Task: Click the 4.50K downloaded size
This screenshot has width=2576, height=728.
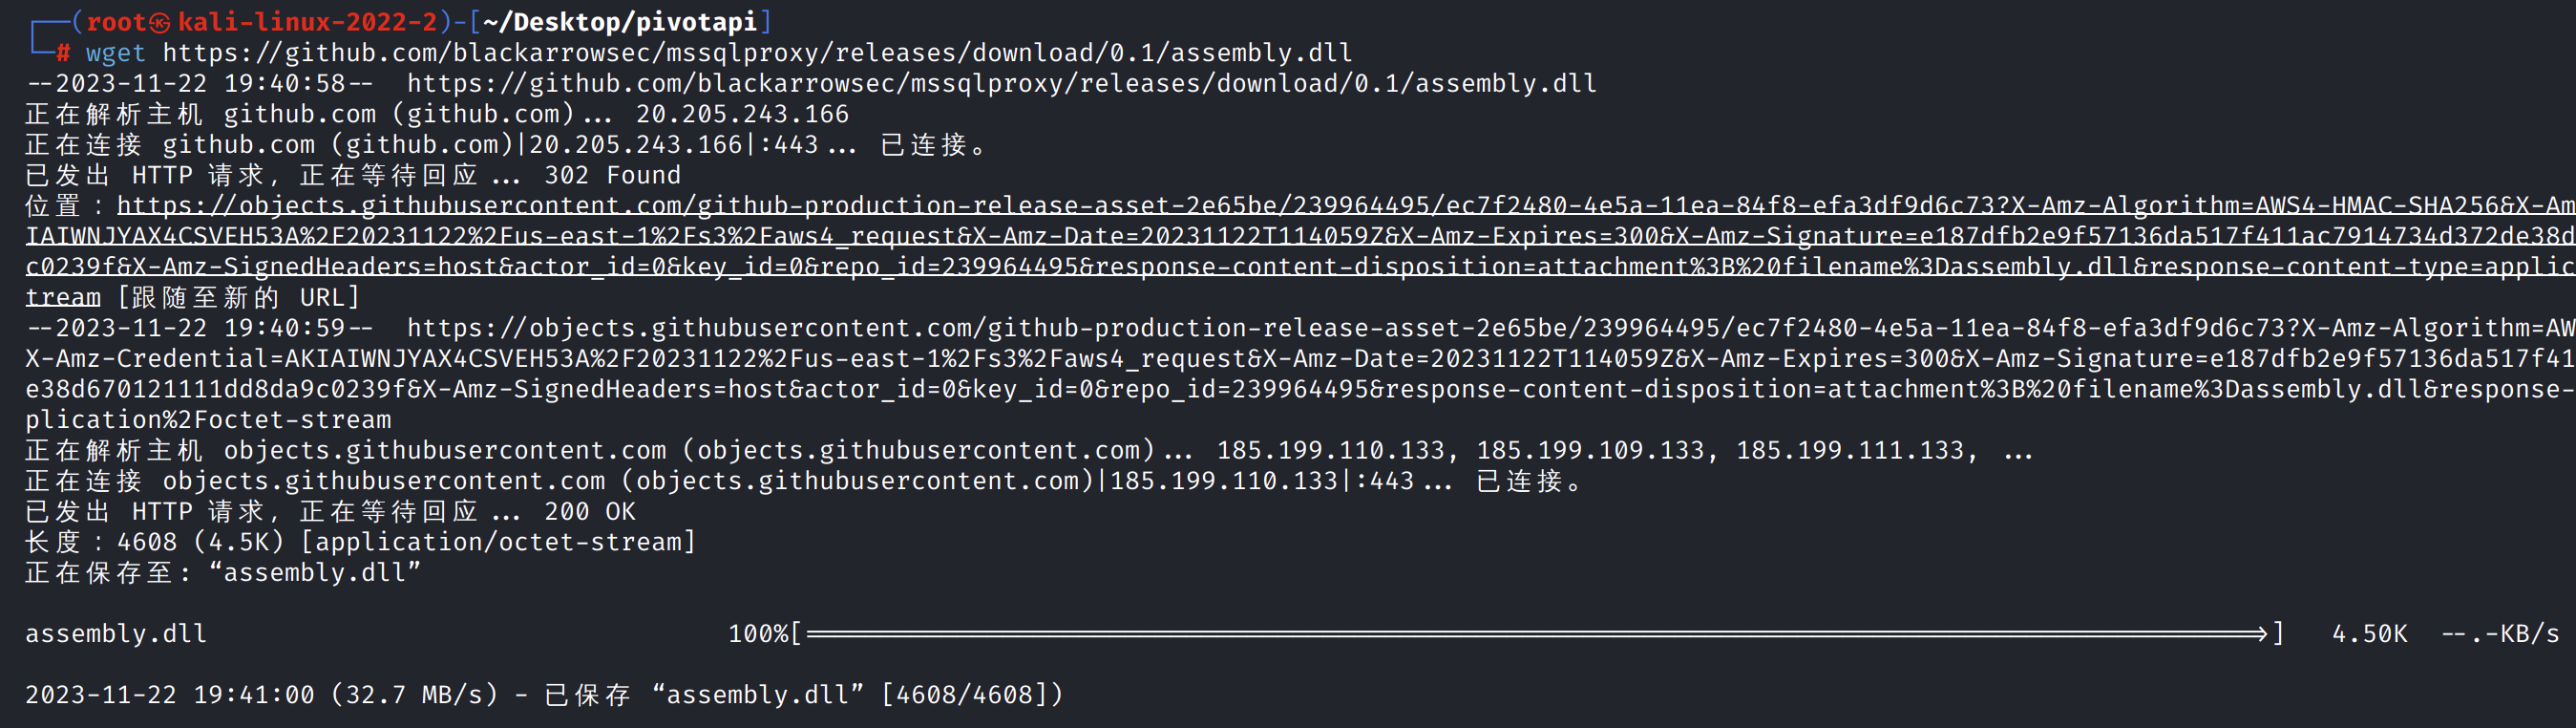Action: pyautogui.click(x=2369, y=634)
